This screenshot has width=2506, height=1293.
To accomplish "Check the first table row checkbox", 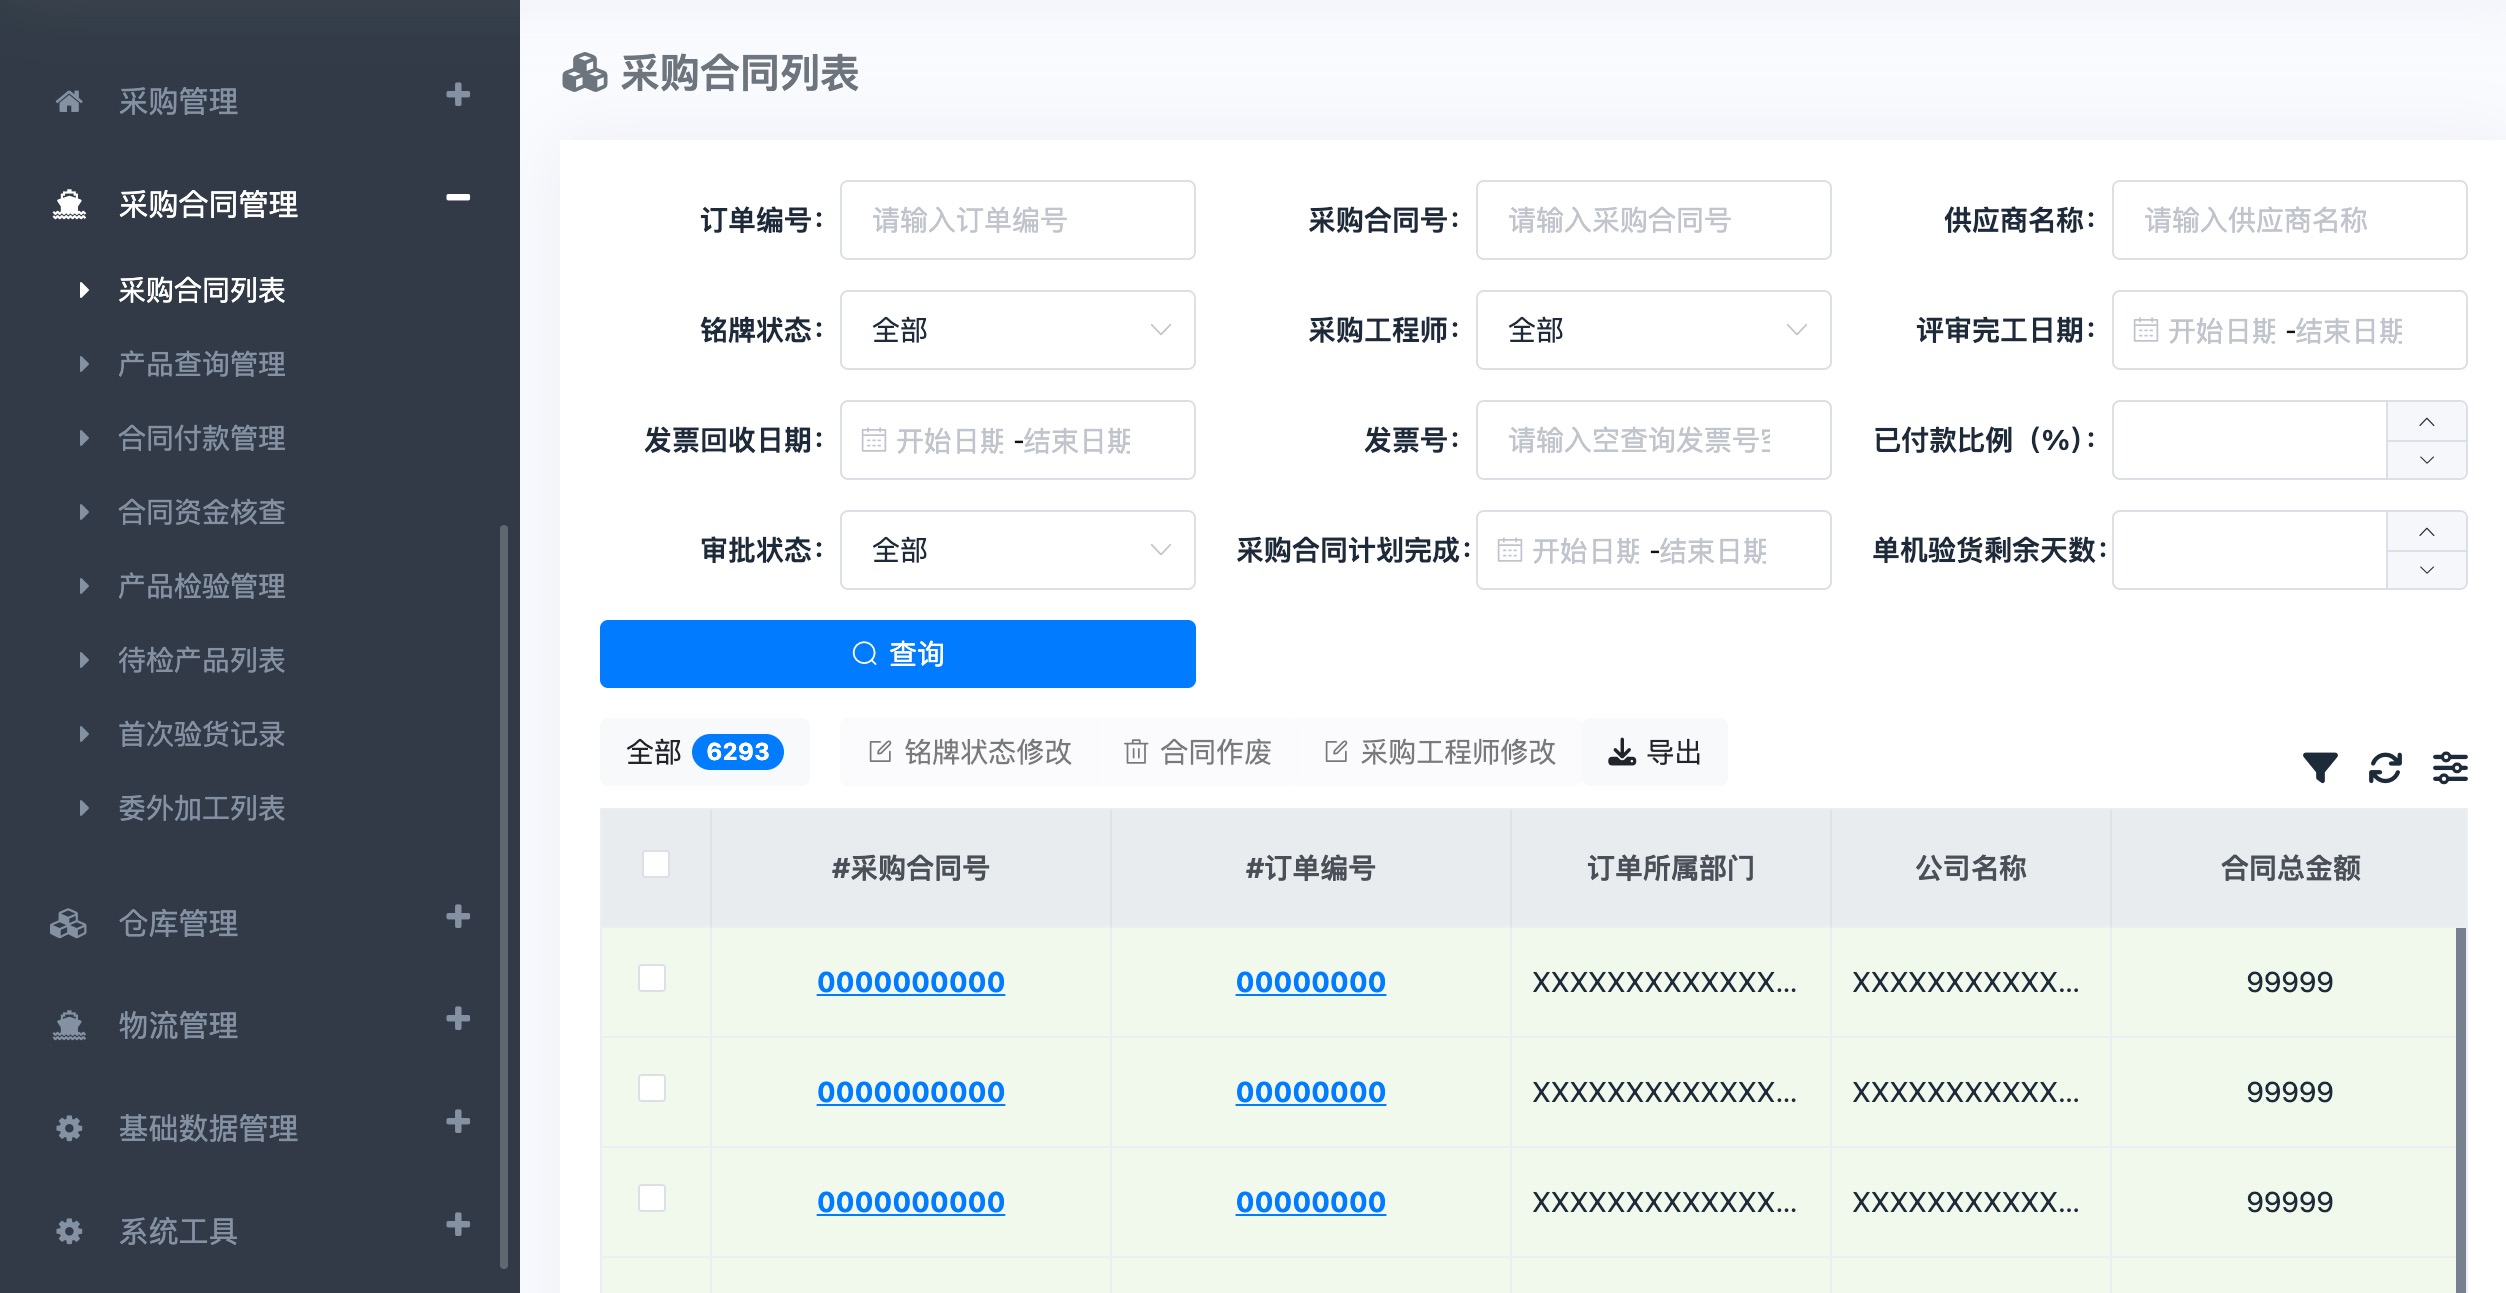I will tap(652, 979).
